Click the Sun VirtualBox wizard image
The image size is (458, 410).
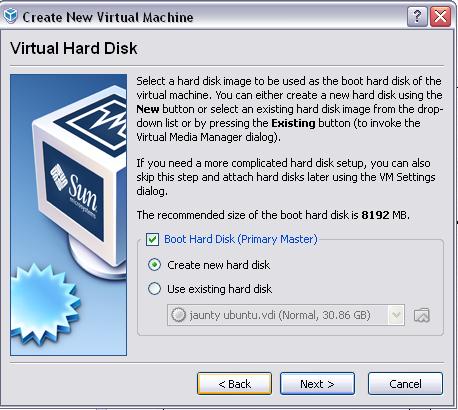pos(69,215)
